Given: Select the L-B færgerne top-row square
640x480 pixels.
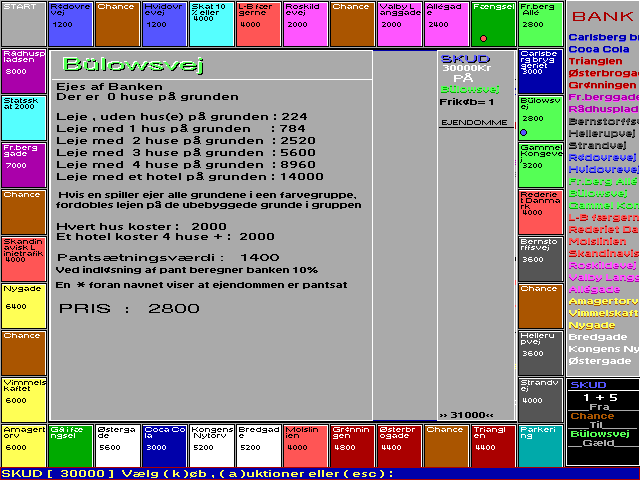Looking at the screenshot, I should tap(259, 24).
